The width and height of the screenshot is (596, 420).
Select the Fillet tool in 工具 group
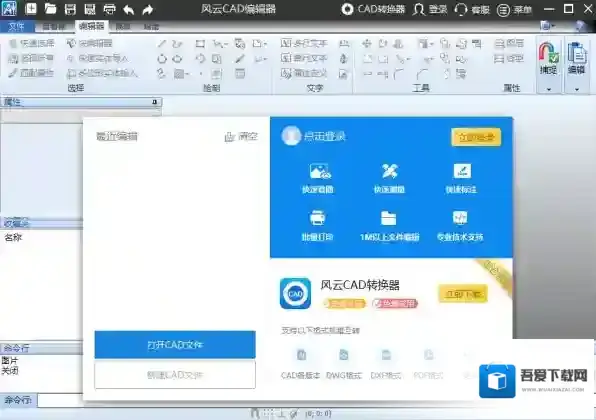click(399, 73)
